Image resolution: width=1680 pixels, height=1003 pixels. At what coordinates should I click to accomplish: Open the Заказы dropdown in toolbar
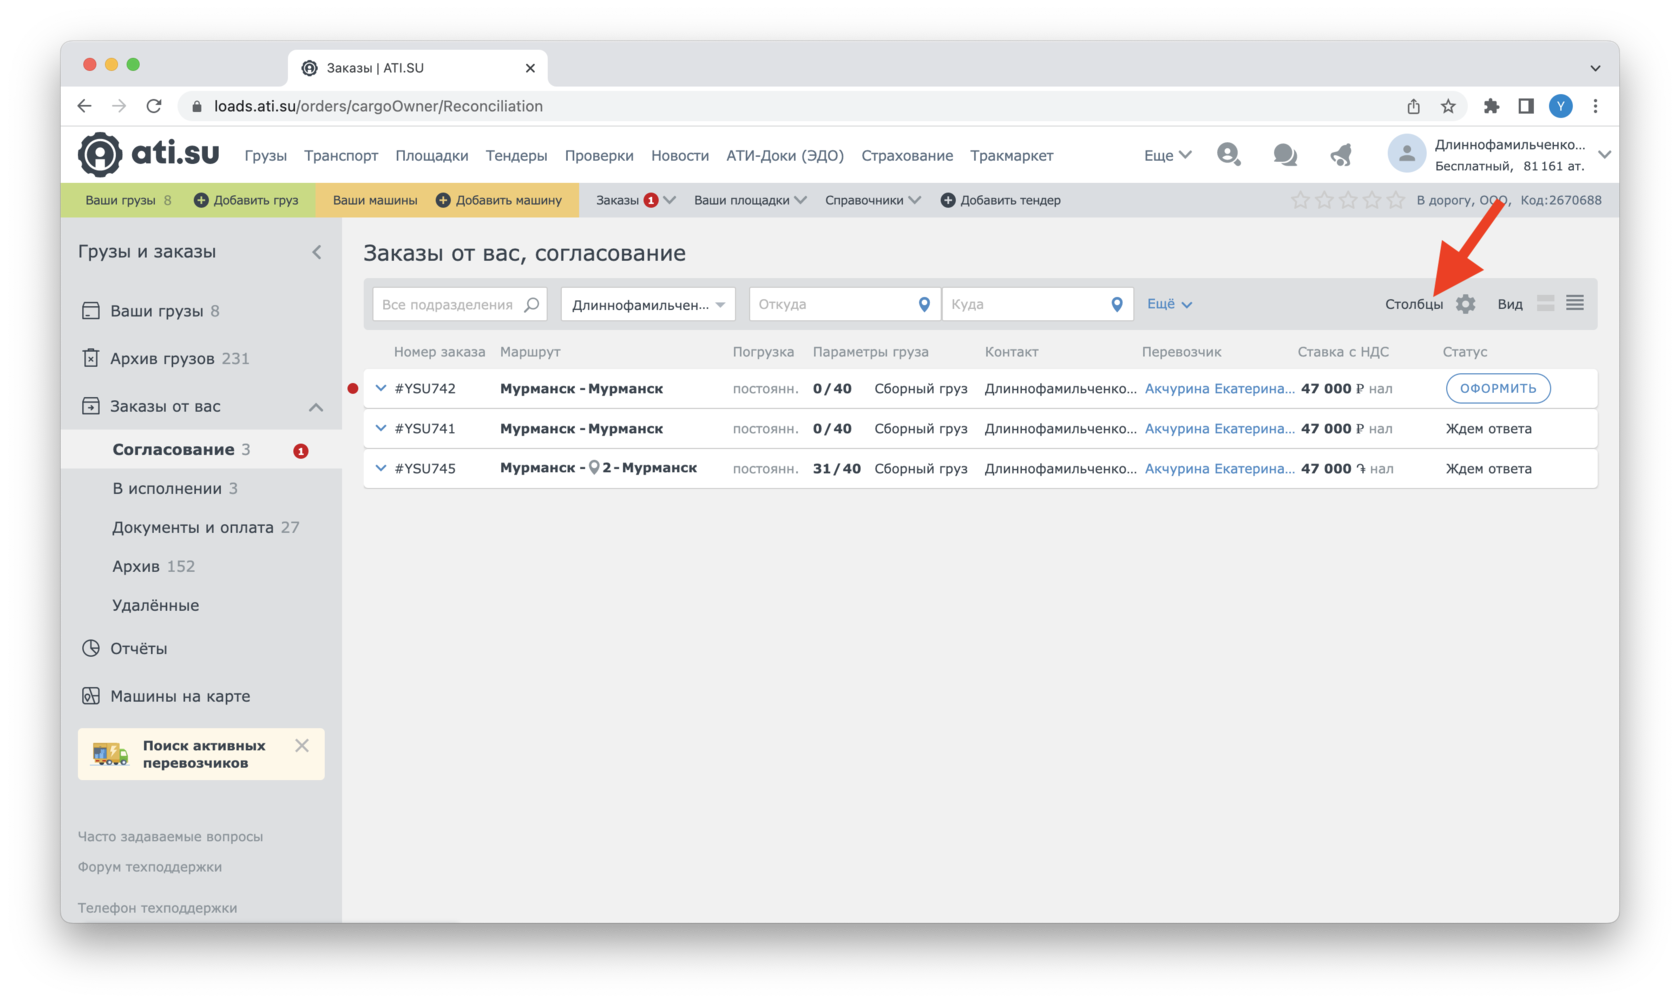(635, 200)
